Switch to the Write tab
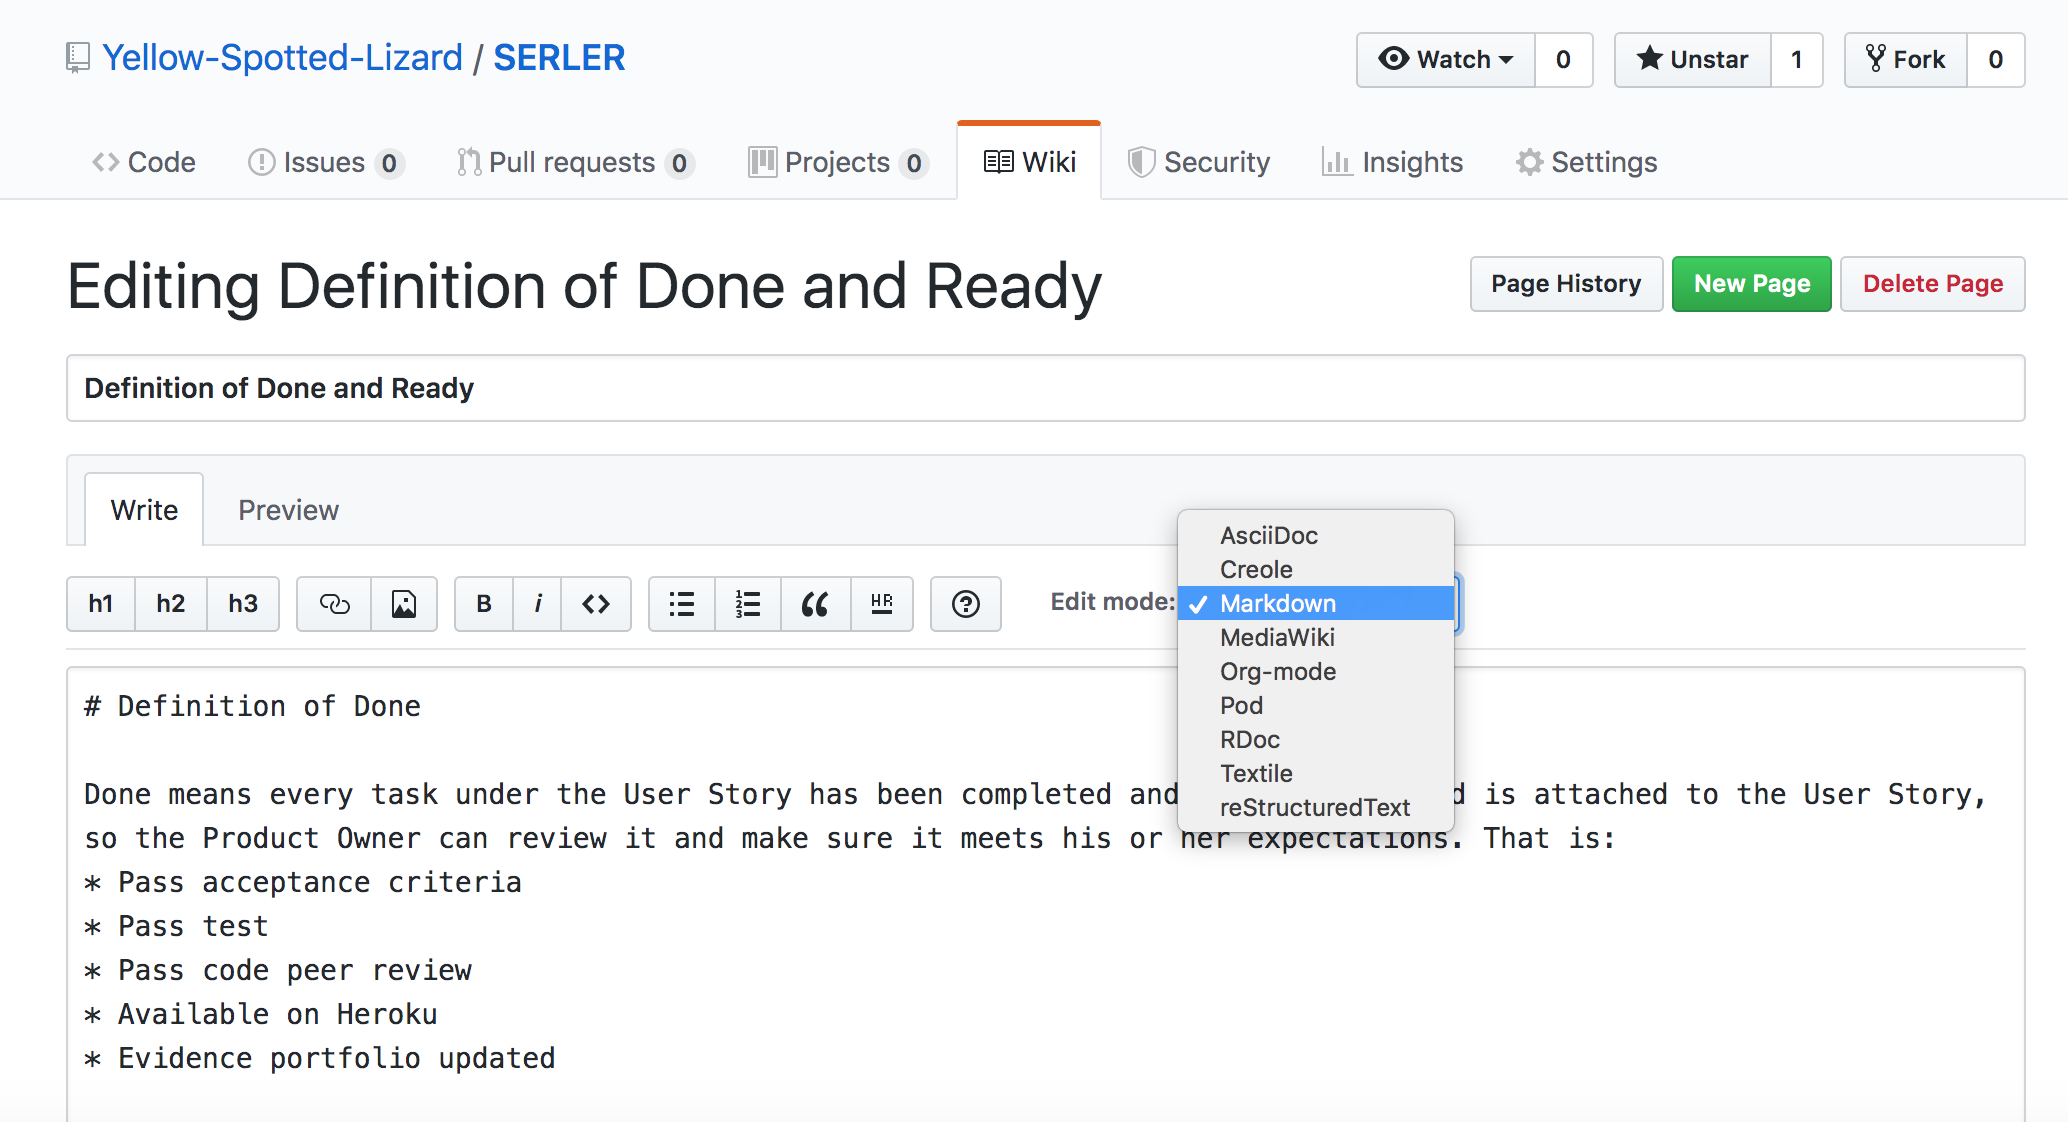This screenshot has width=2068, height=1122. (x=144, y=510)
